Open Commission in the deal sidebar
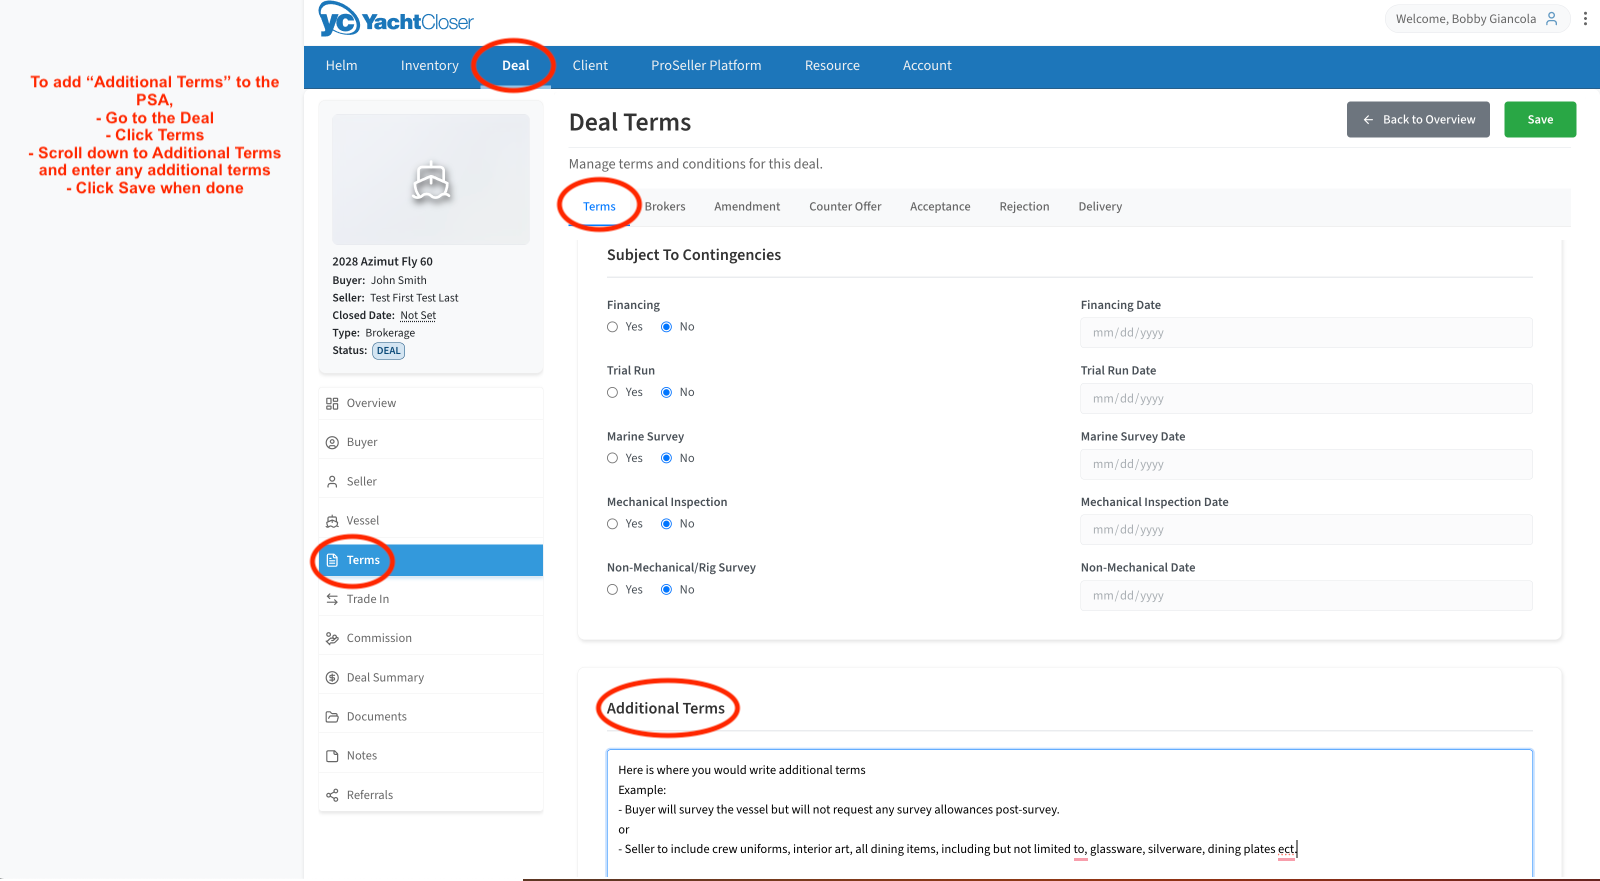The width and height of the screenshot is (1600, 881). pos(431,638)
